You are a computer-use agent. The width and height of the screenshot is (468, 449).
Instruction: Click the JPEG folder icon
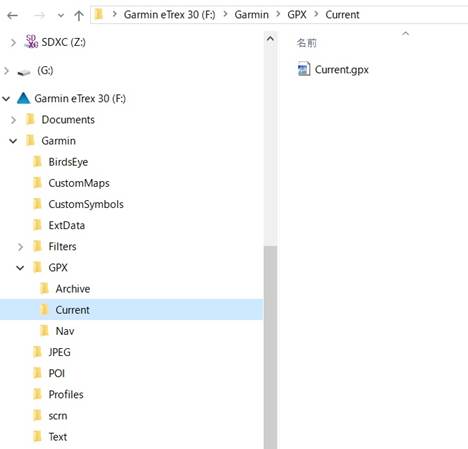pos(37,352)
